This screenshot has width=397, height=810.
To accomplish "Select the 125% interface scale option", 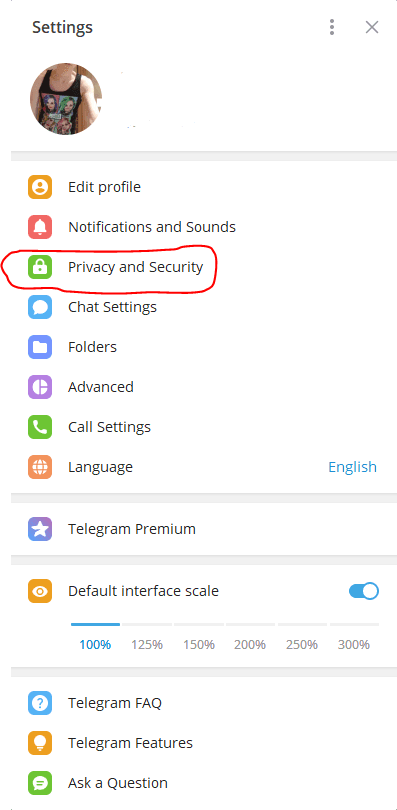I will (x=147, y=645).
